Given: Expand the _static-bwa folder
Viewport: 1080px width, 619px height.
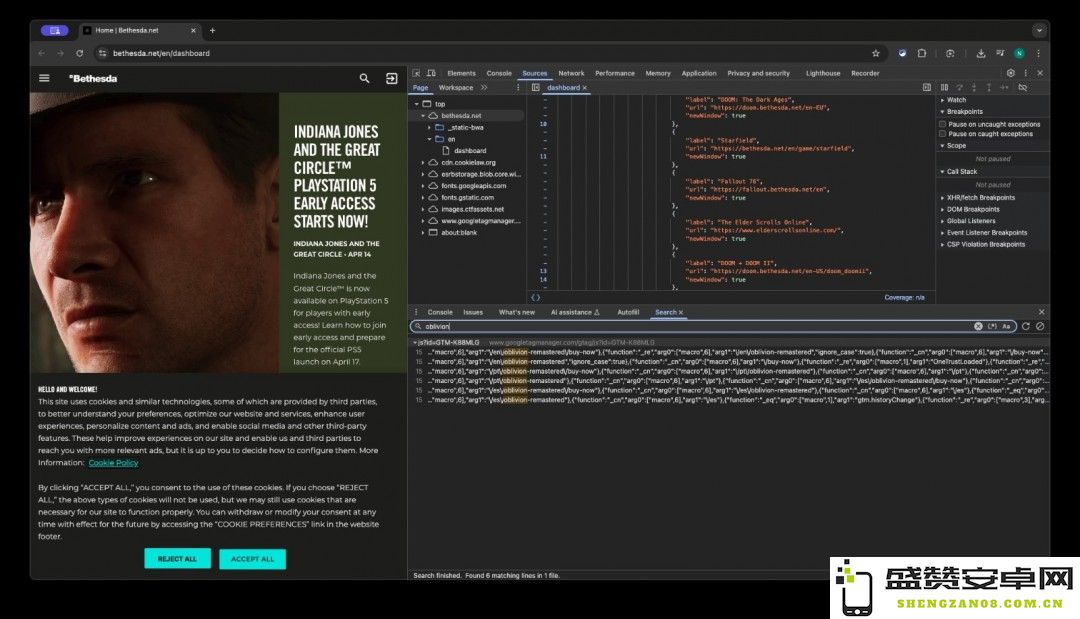Looking at the screenshot, I should tap(429, 127).
